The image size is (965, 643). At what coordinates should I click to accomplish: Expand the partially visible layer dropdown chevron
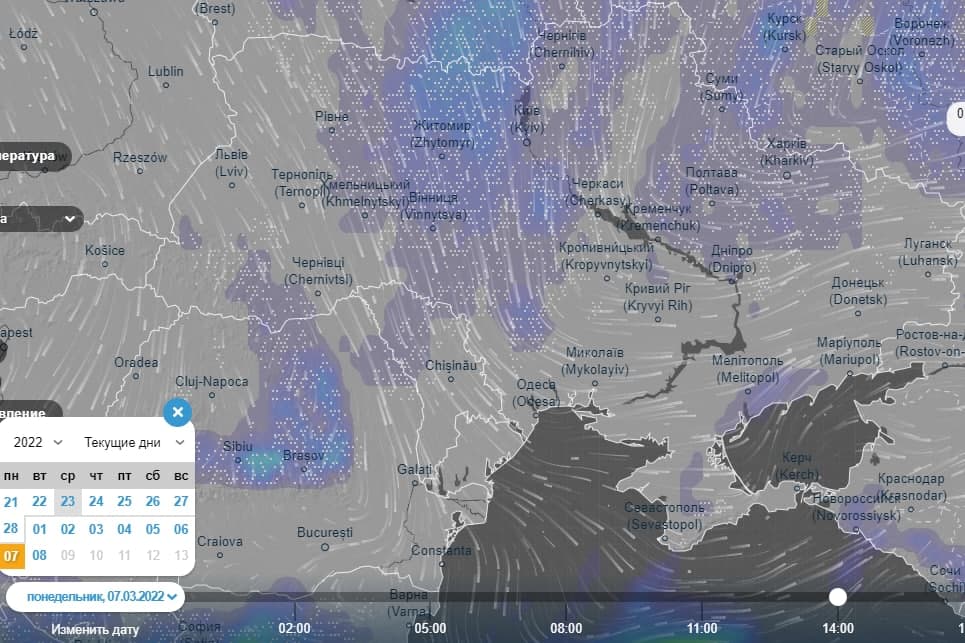(x=71, y=219)
